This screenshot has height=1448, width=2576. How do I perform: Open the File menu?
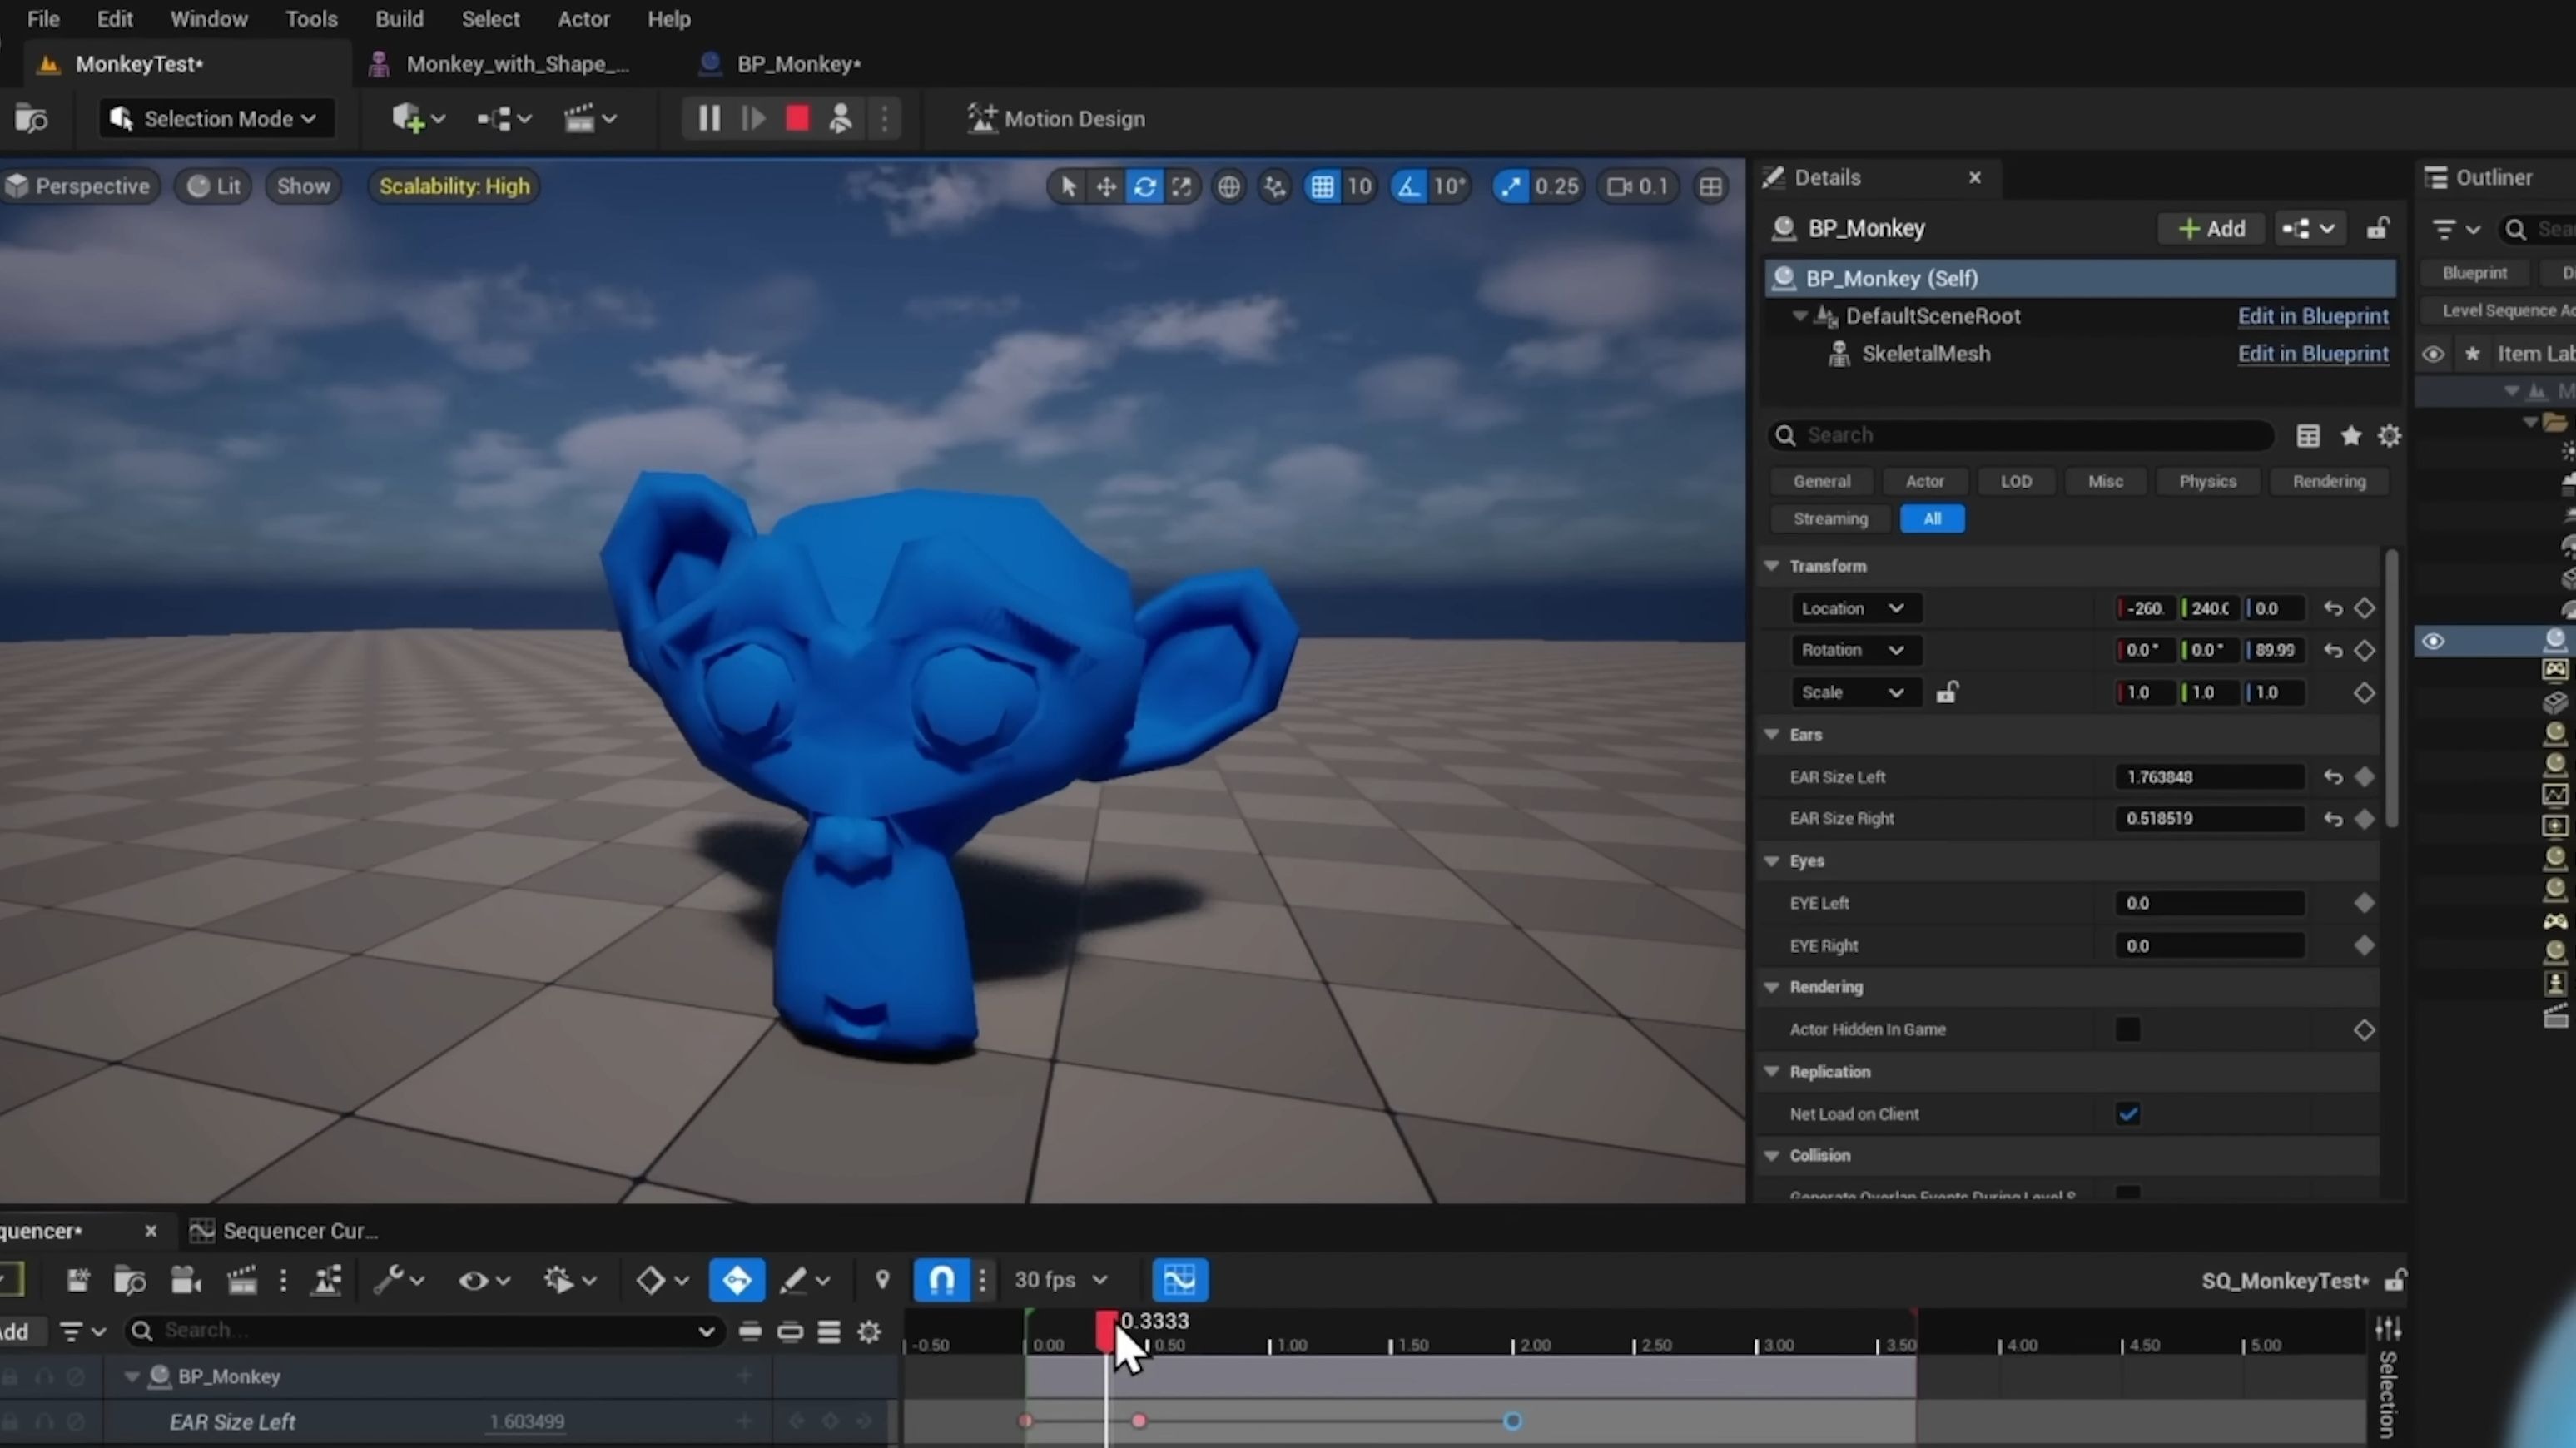tap(43, 19)
